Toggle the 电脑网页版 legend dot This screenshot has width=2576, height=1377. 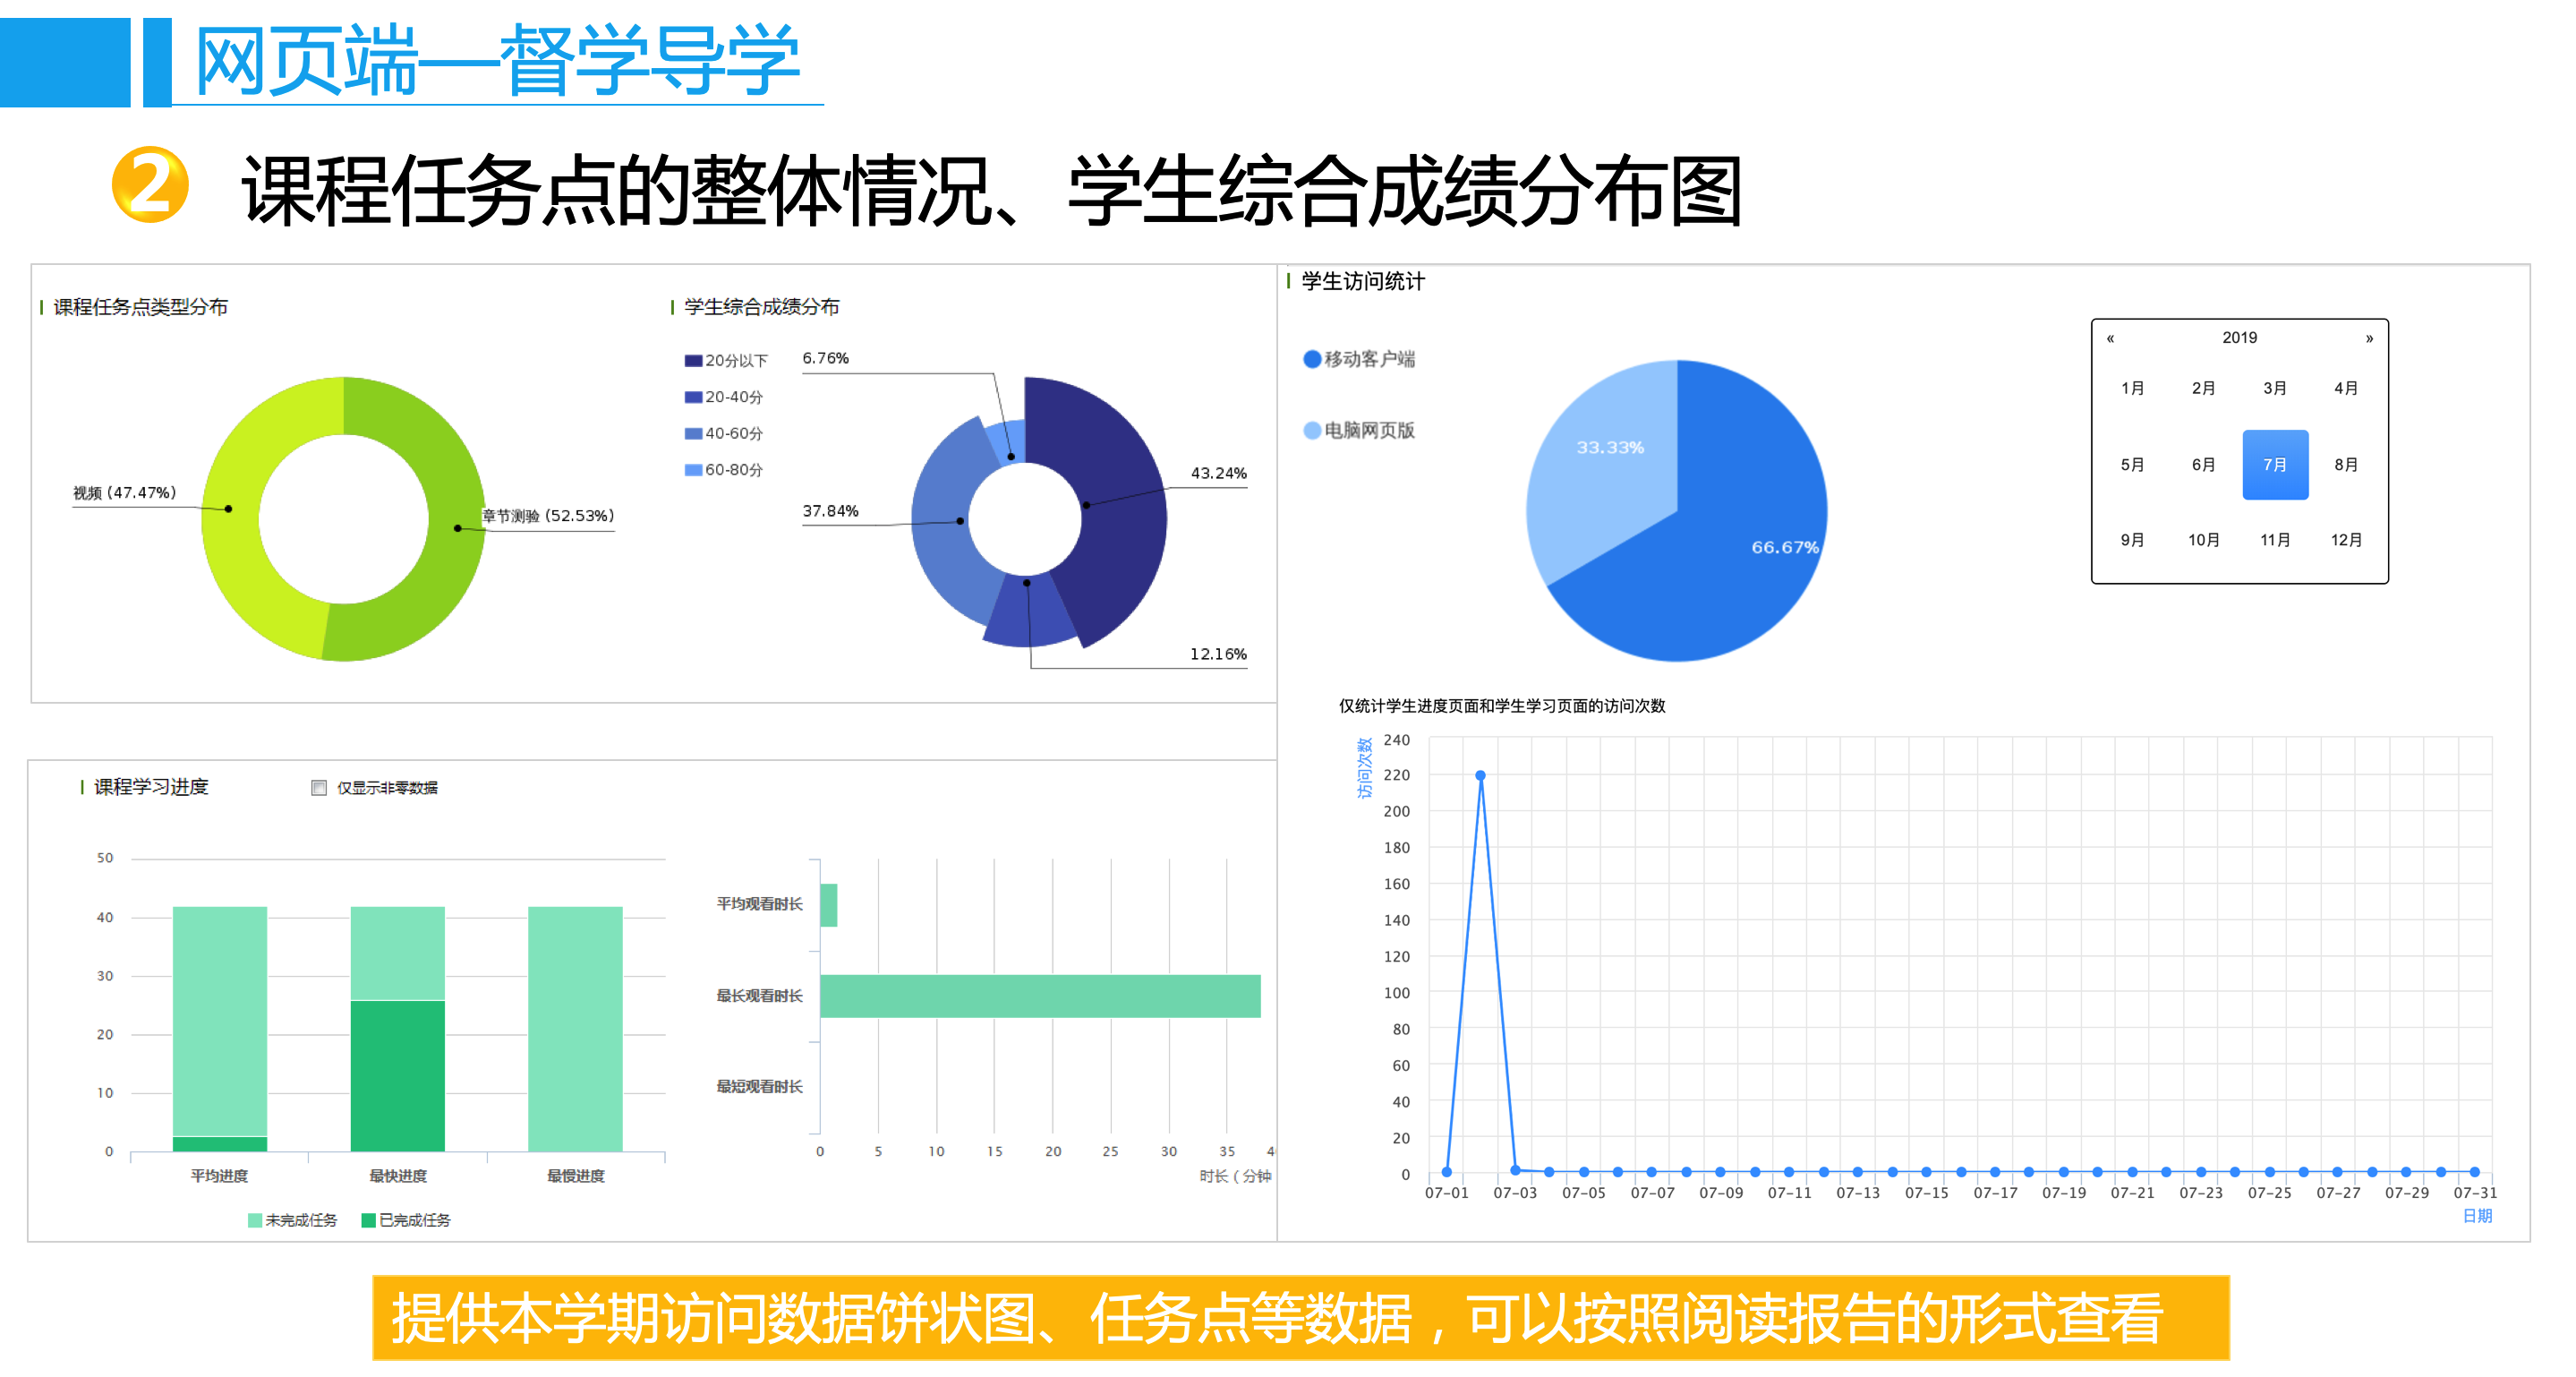pos(1311,430)
